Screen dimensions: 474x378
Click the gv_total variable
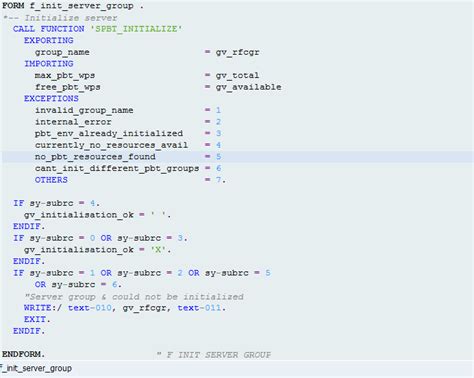point(237,75)
